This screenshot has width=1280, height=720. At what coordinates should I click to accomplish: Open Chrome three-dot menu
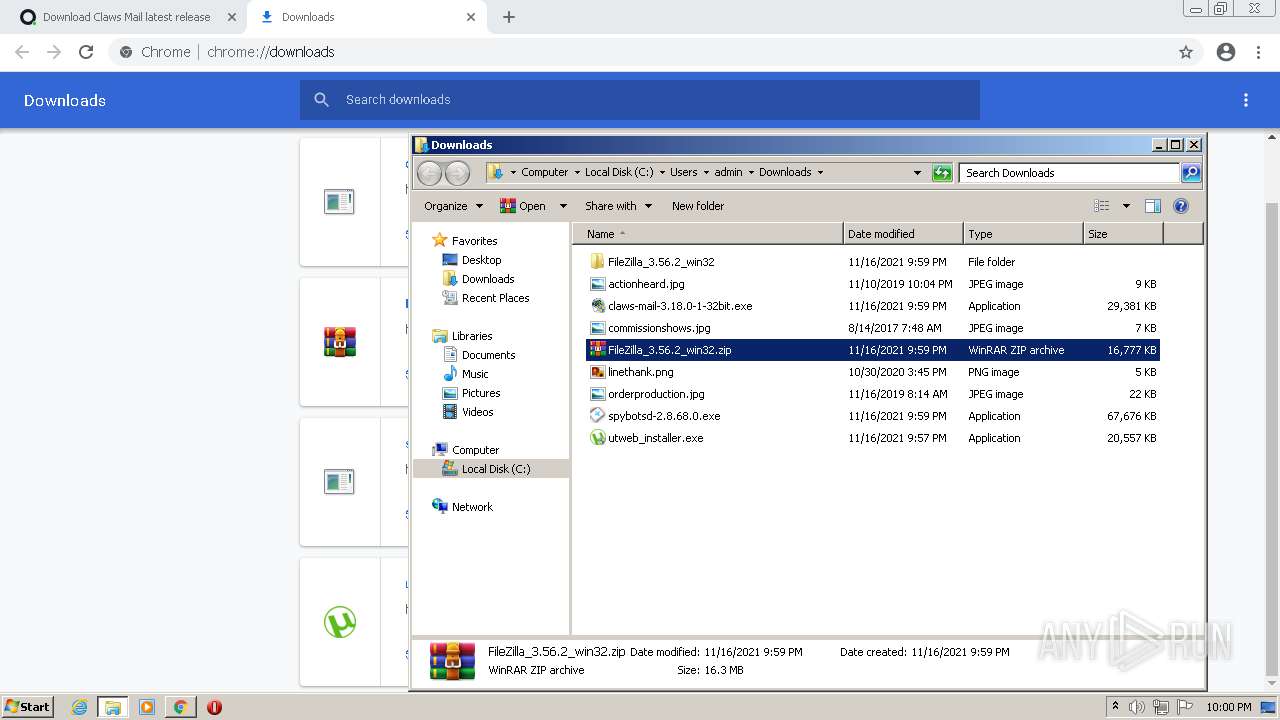click(x=1258, y=52)
